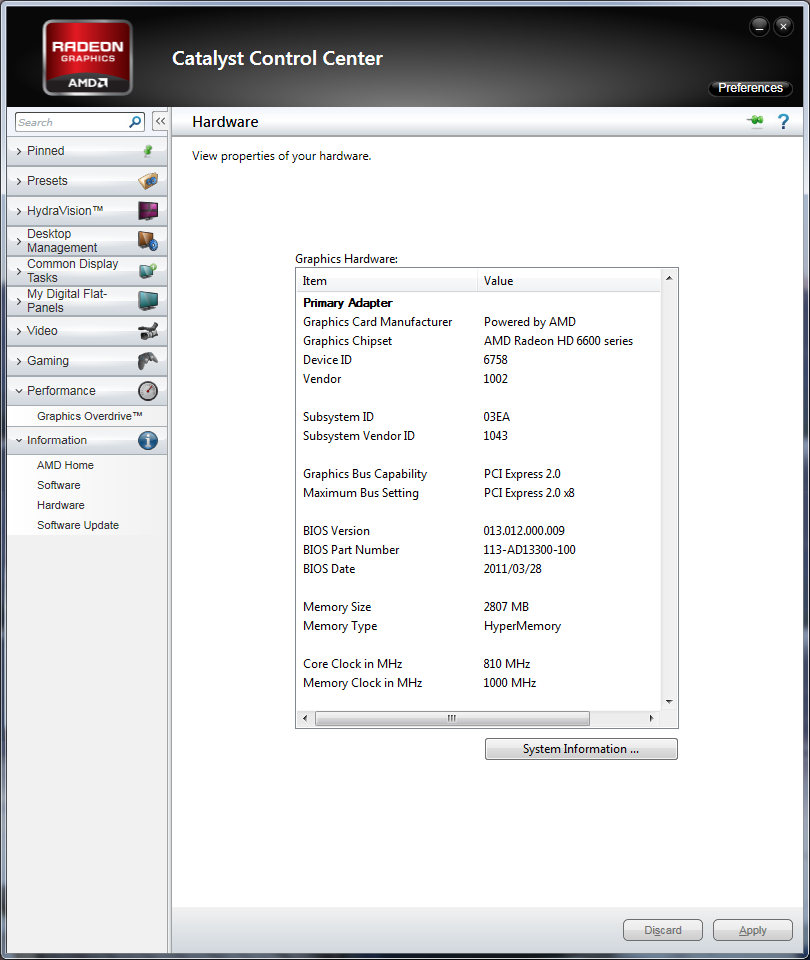Click the System Information button

581,749
